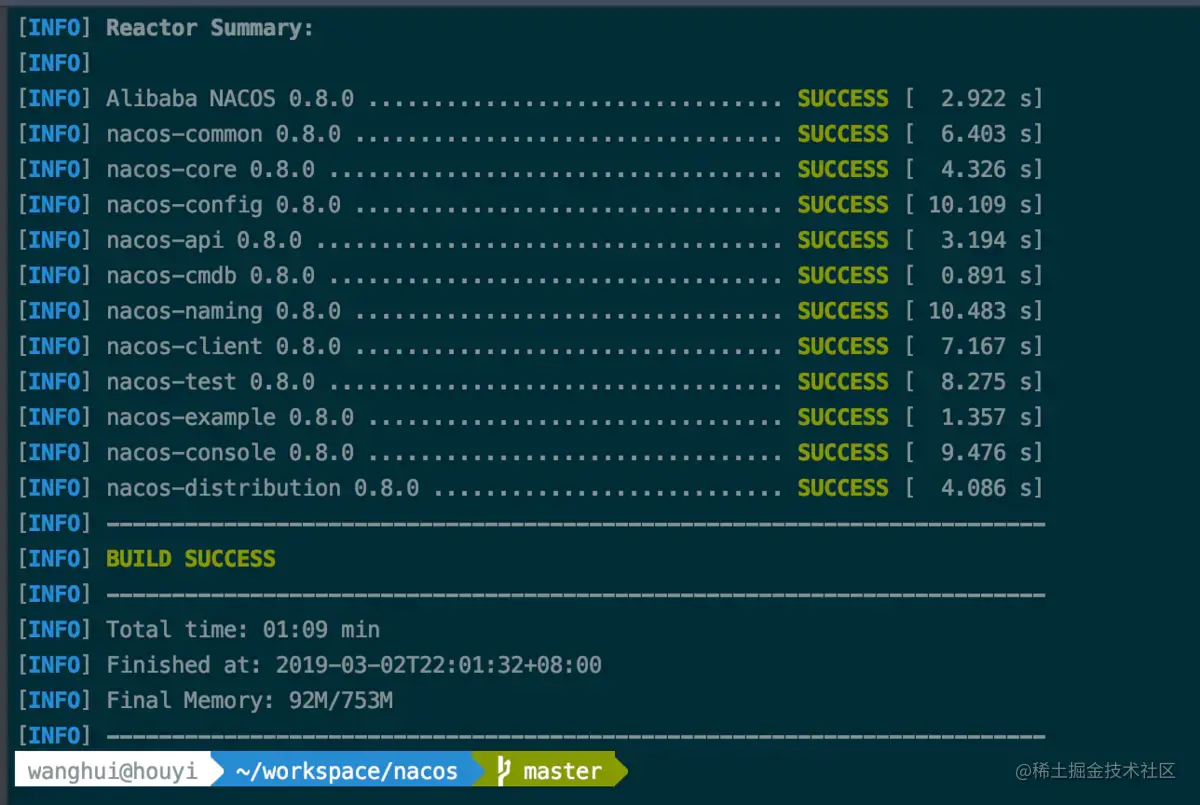This screenshot has height=805, width=1200.
Task: Click the '10.109 s' build time
Action: 979,205
